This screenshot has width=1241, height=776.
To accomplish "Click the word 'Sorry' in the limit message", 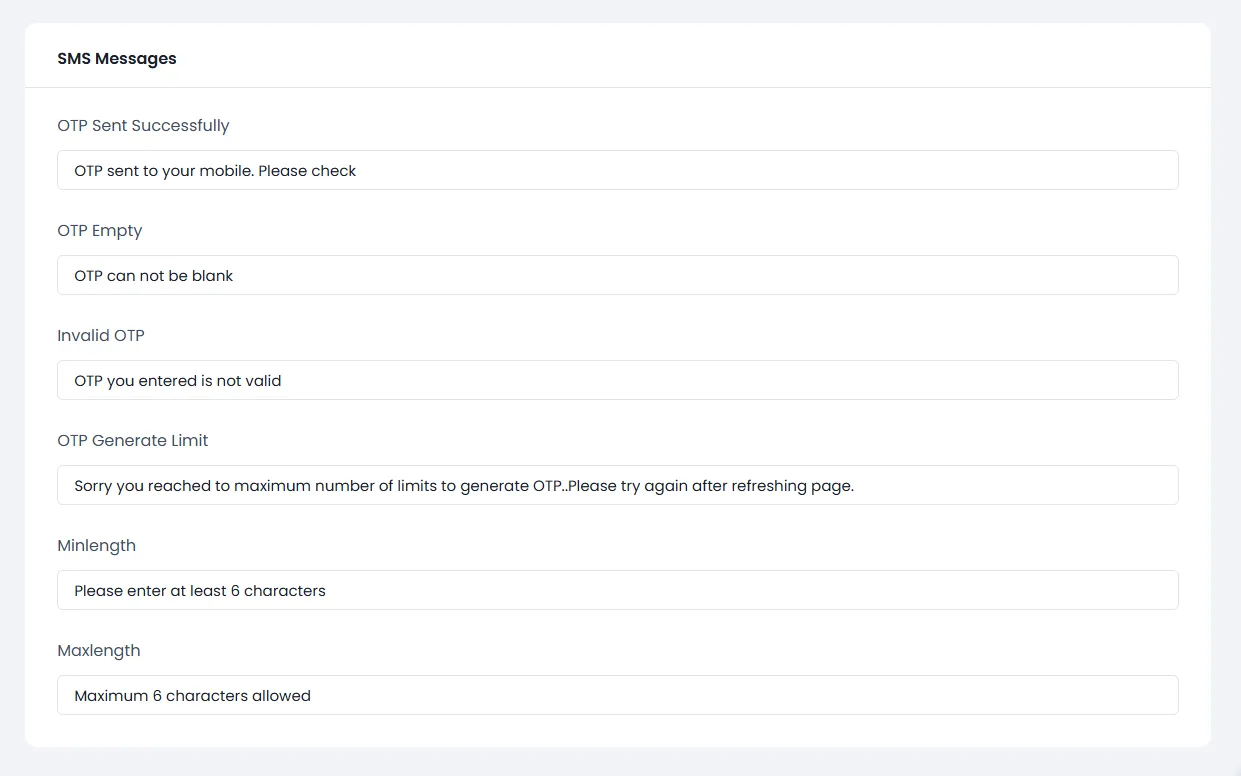I will pyautogui.click(x=93, y=486).
